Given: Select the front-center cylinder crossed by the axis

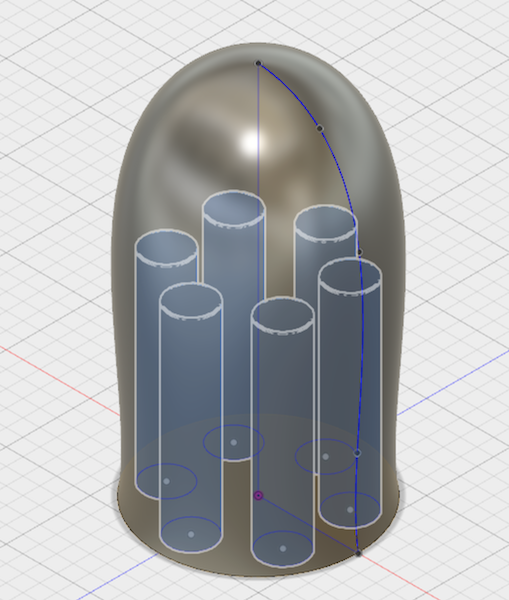Looking at the screenshot, I should 283,432.
